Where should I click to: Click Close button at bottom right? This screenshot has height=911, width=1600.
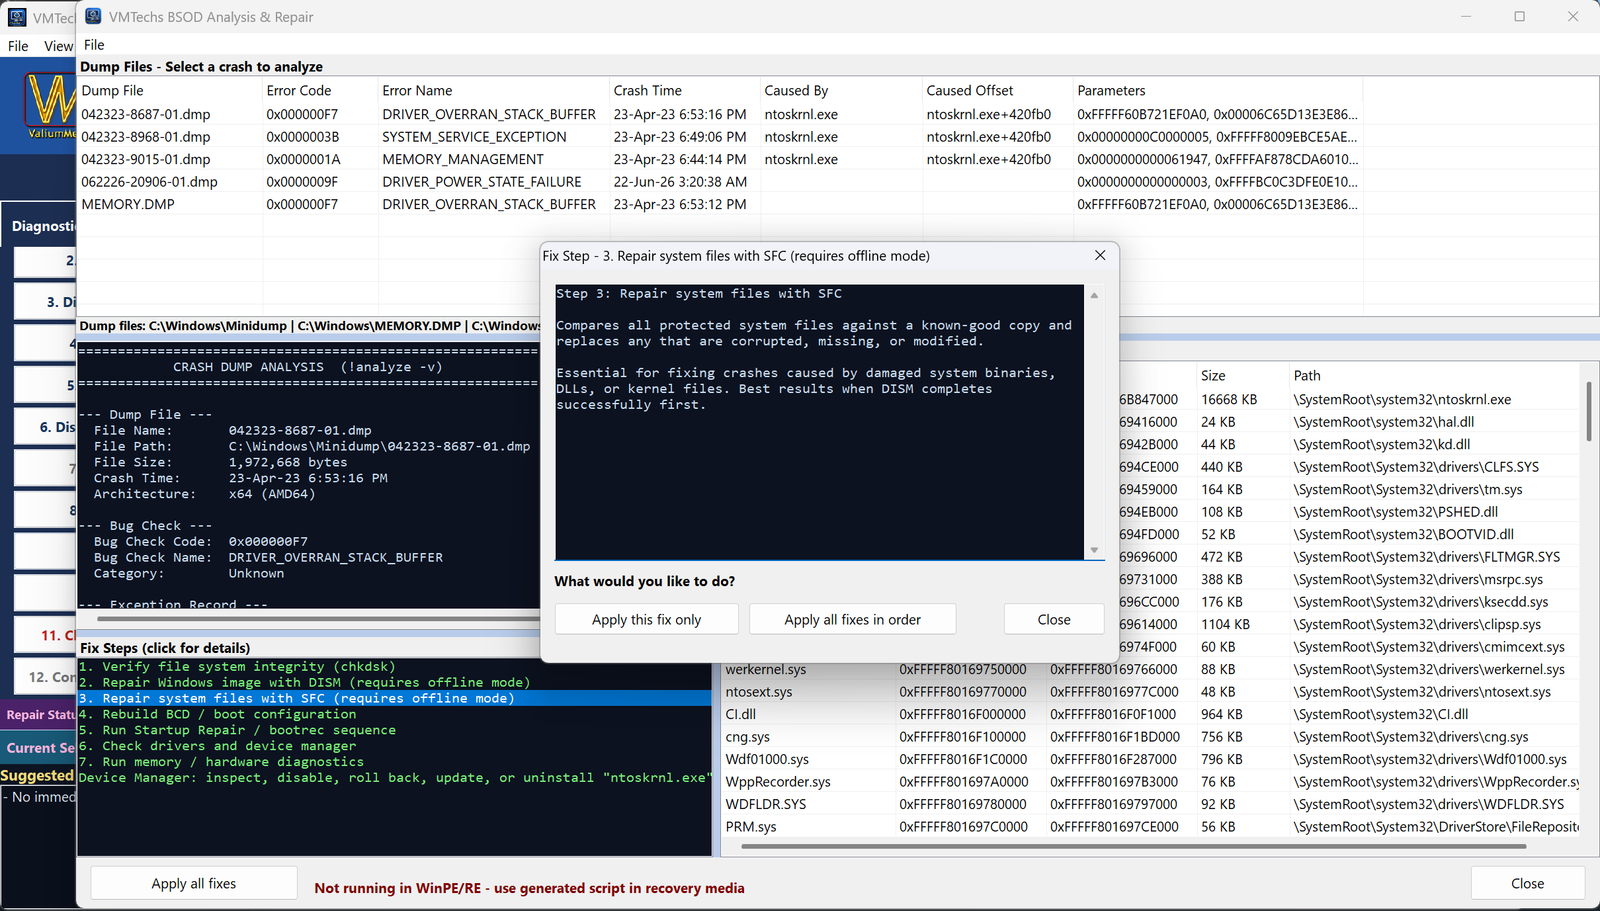click(x=1527, y=883)
